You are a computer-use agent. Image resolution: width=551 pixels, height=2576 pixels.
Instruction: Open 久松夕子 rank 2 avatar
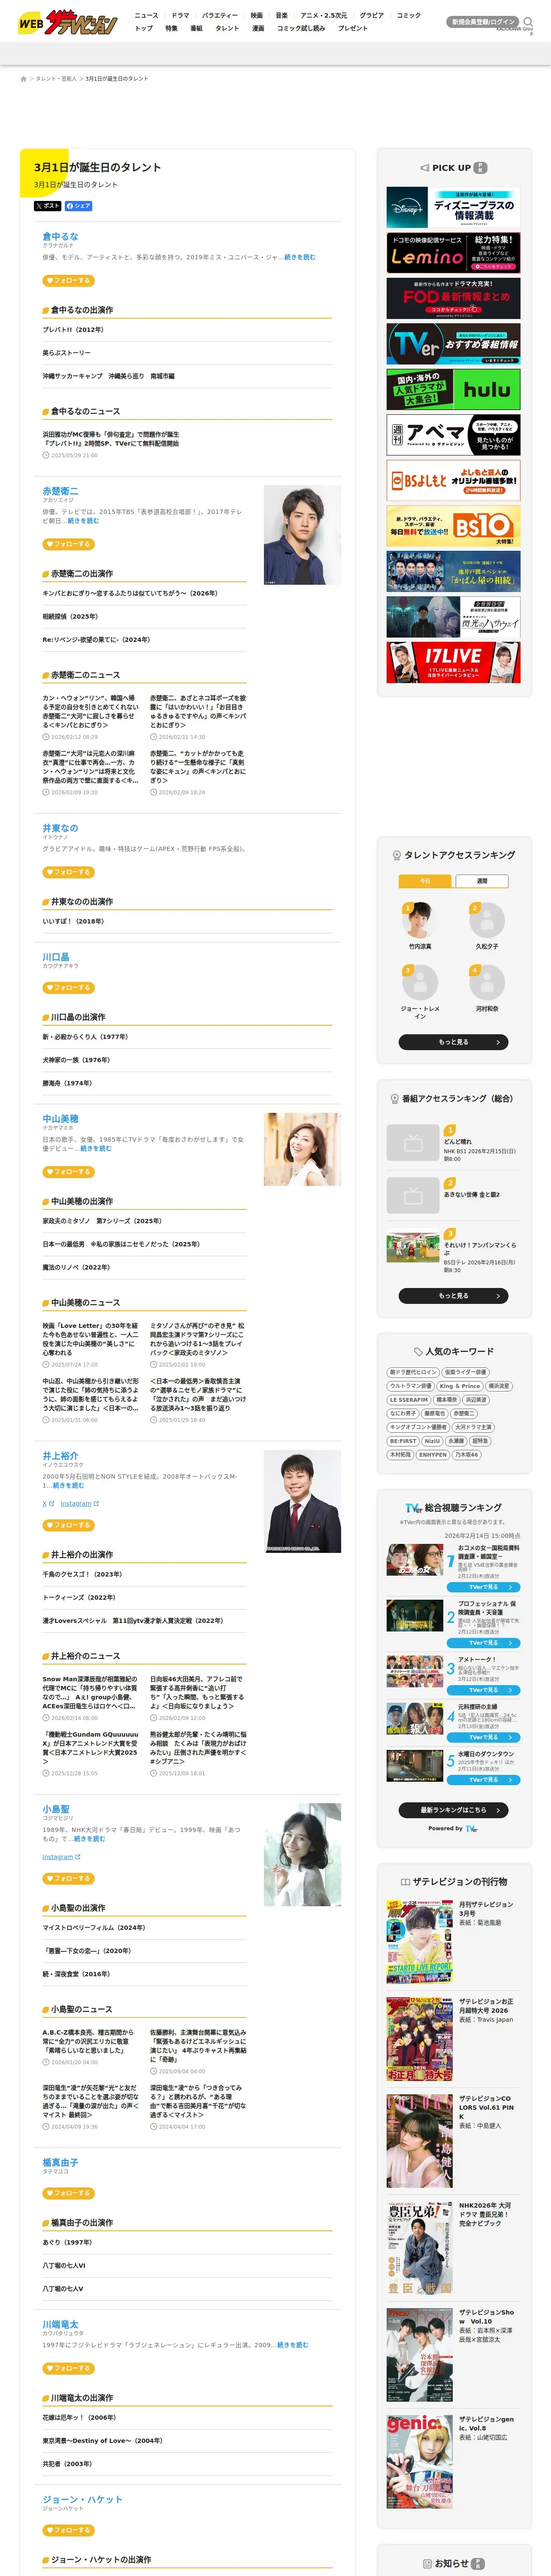click(x=487, y=920)
